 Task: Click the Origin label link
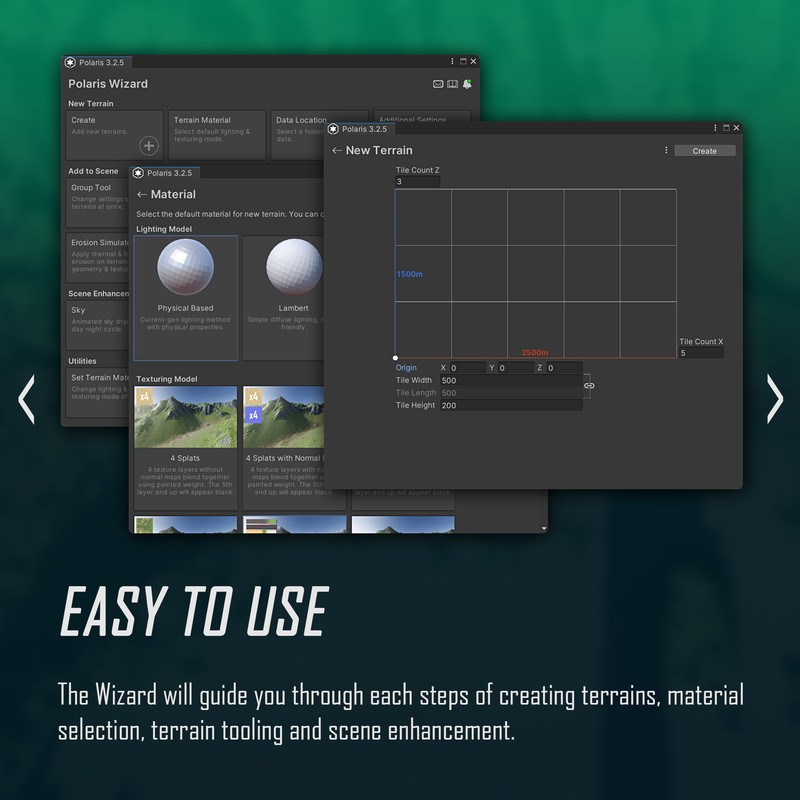coord(406,367)
